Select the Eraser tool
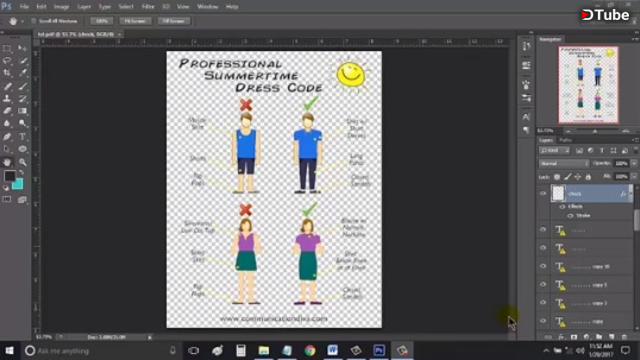The height and width of the screenshot is (360, 640). 7,111
